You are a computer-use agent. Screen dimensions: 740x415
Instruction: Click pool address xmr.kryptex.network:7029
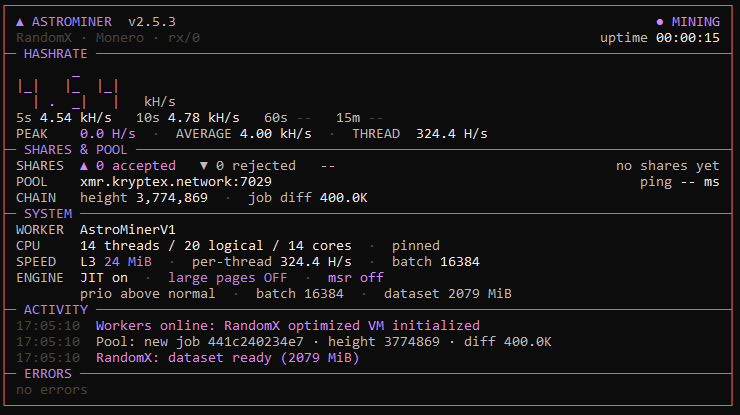click(176, 182)
